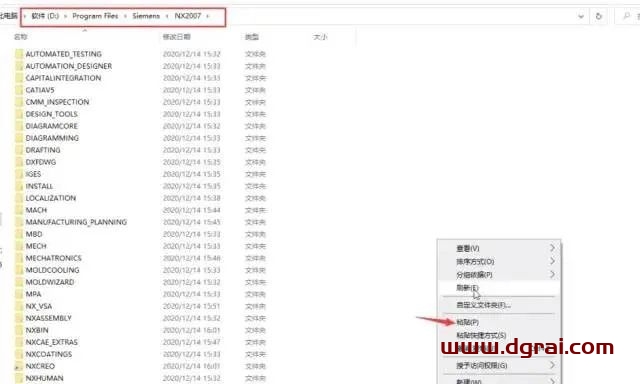
Task: Click the NXCREO folder icon
Action: pos(19,366)
